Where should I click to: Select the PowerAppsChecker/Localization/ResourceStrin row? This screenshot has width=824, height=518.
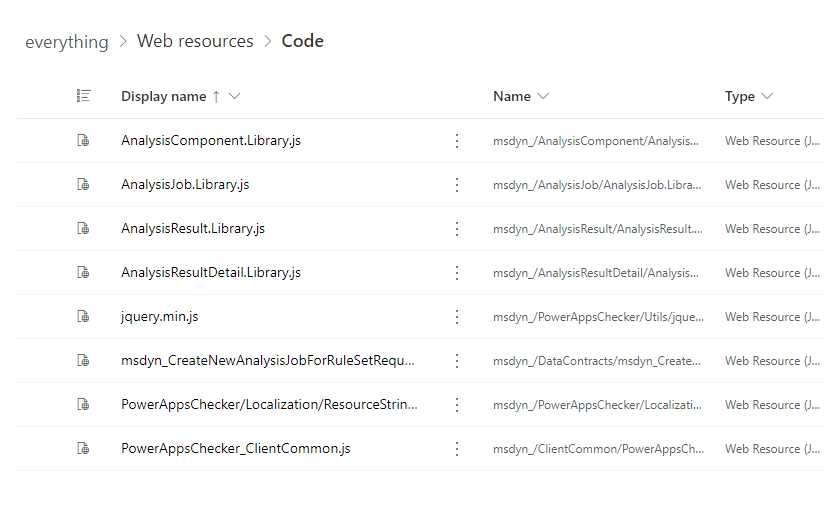(269, 405)
